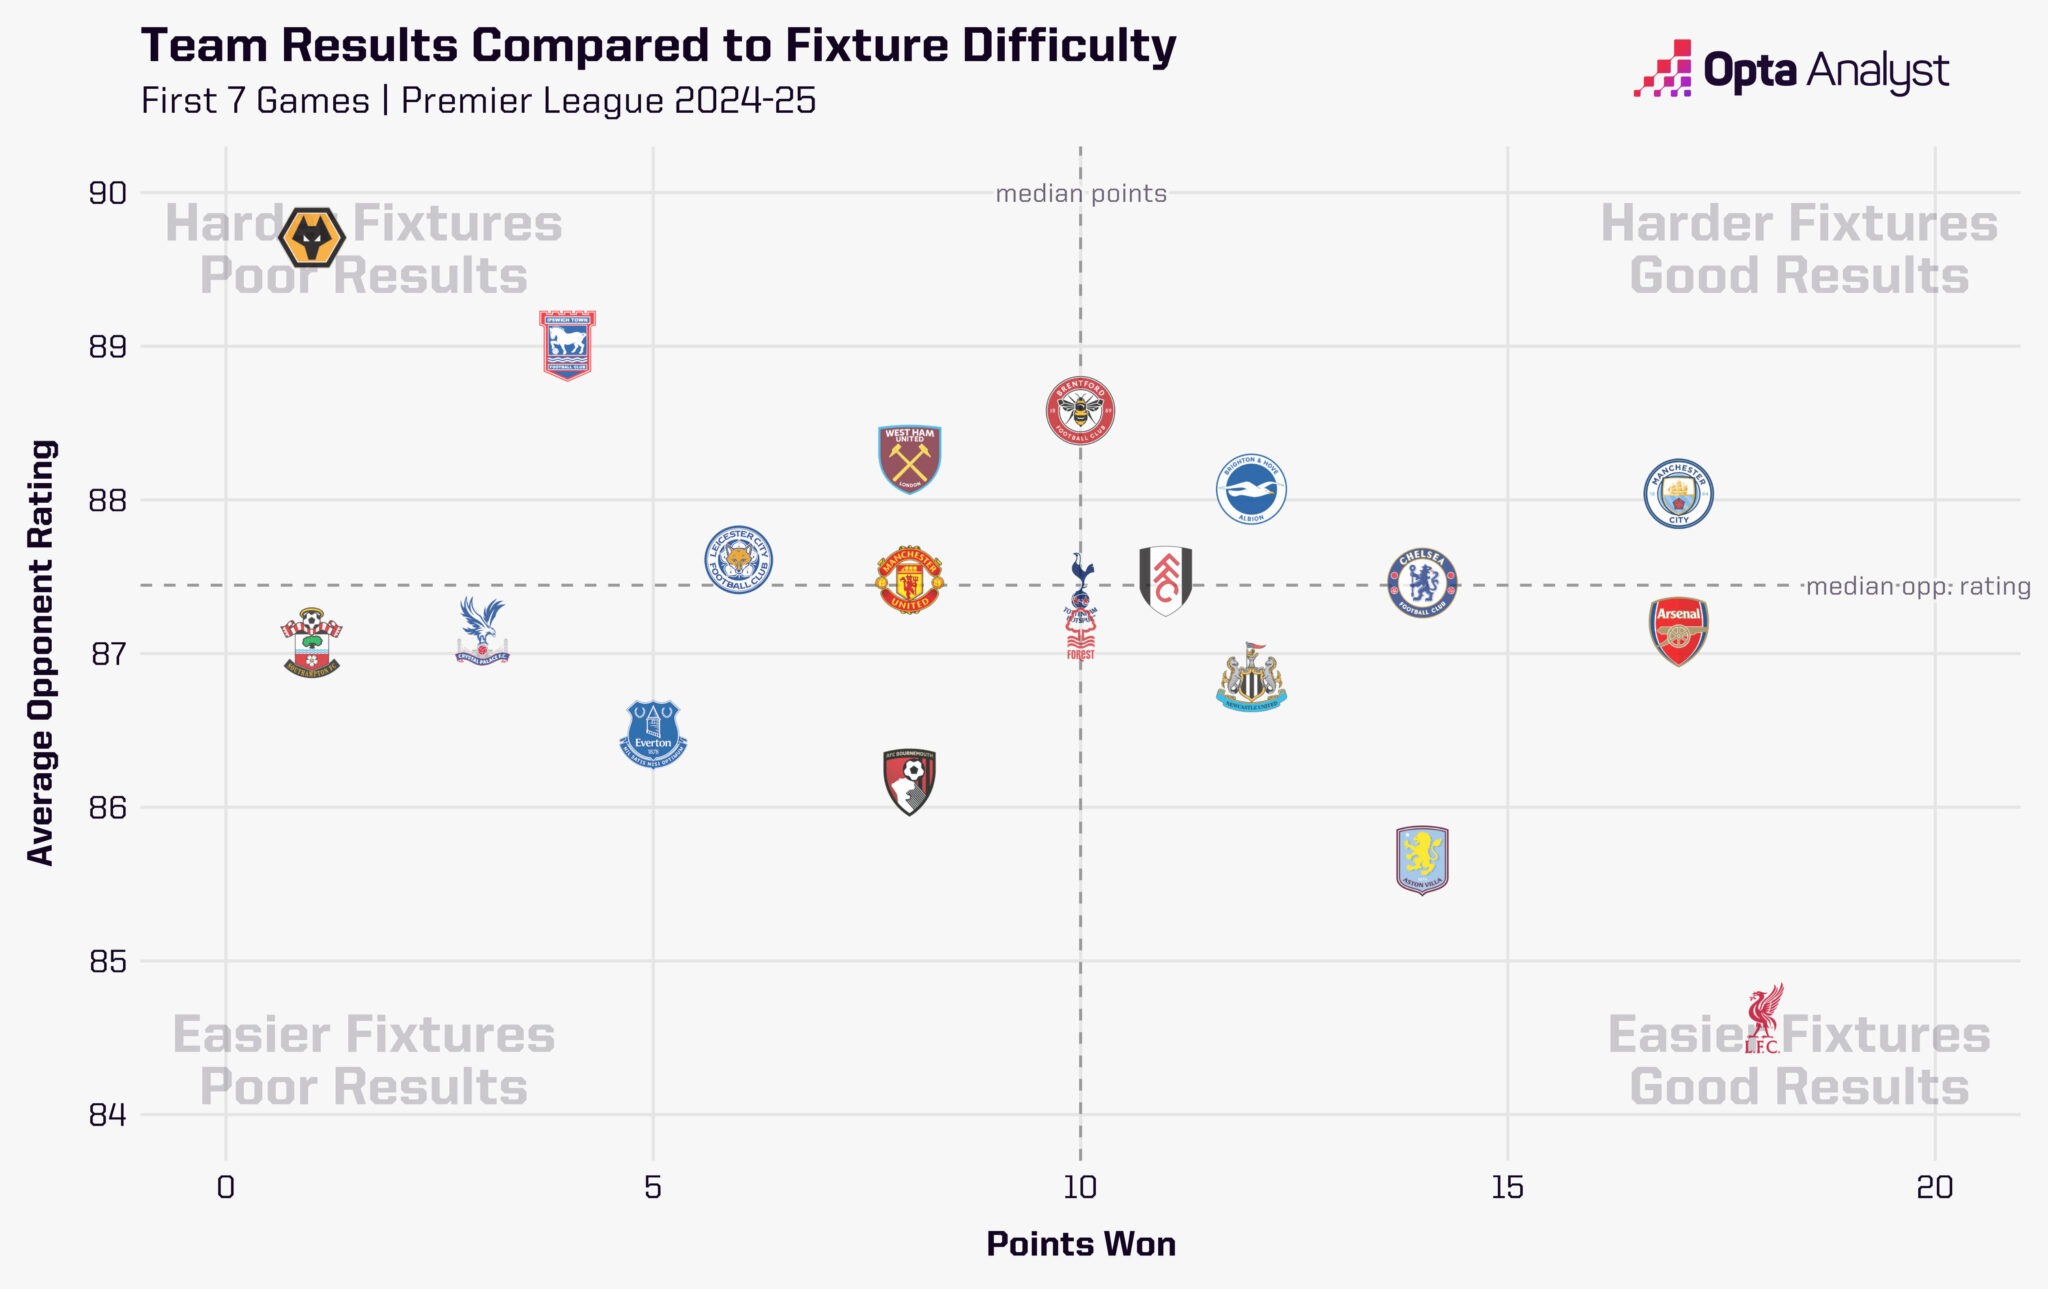2048x1289 pixels.
Task: Click the AFC Bournemouth badge
Action: (x=910, y=782)
